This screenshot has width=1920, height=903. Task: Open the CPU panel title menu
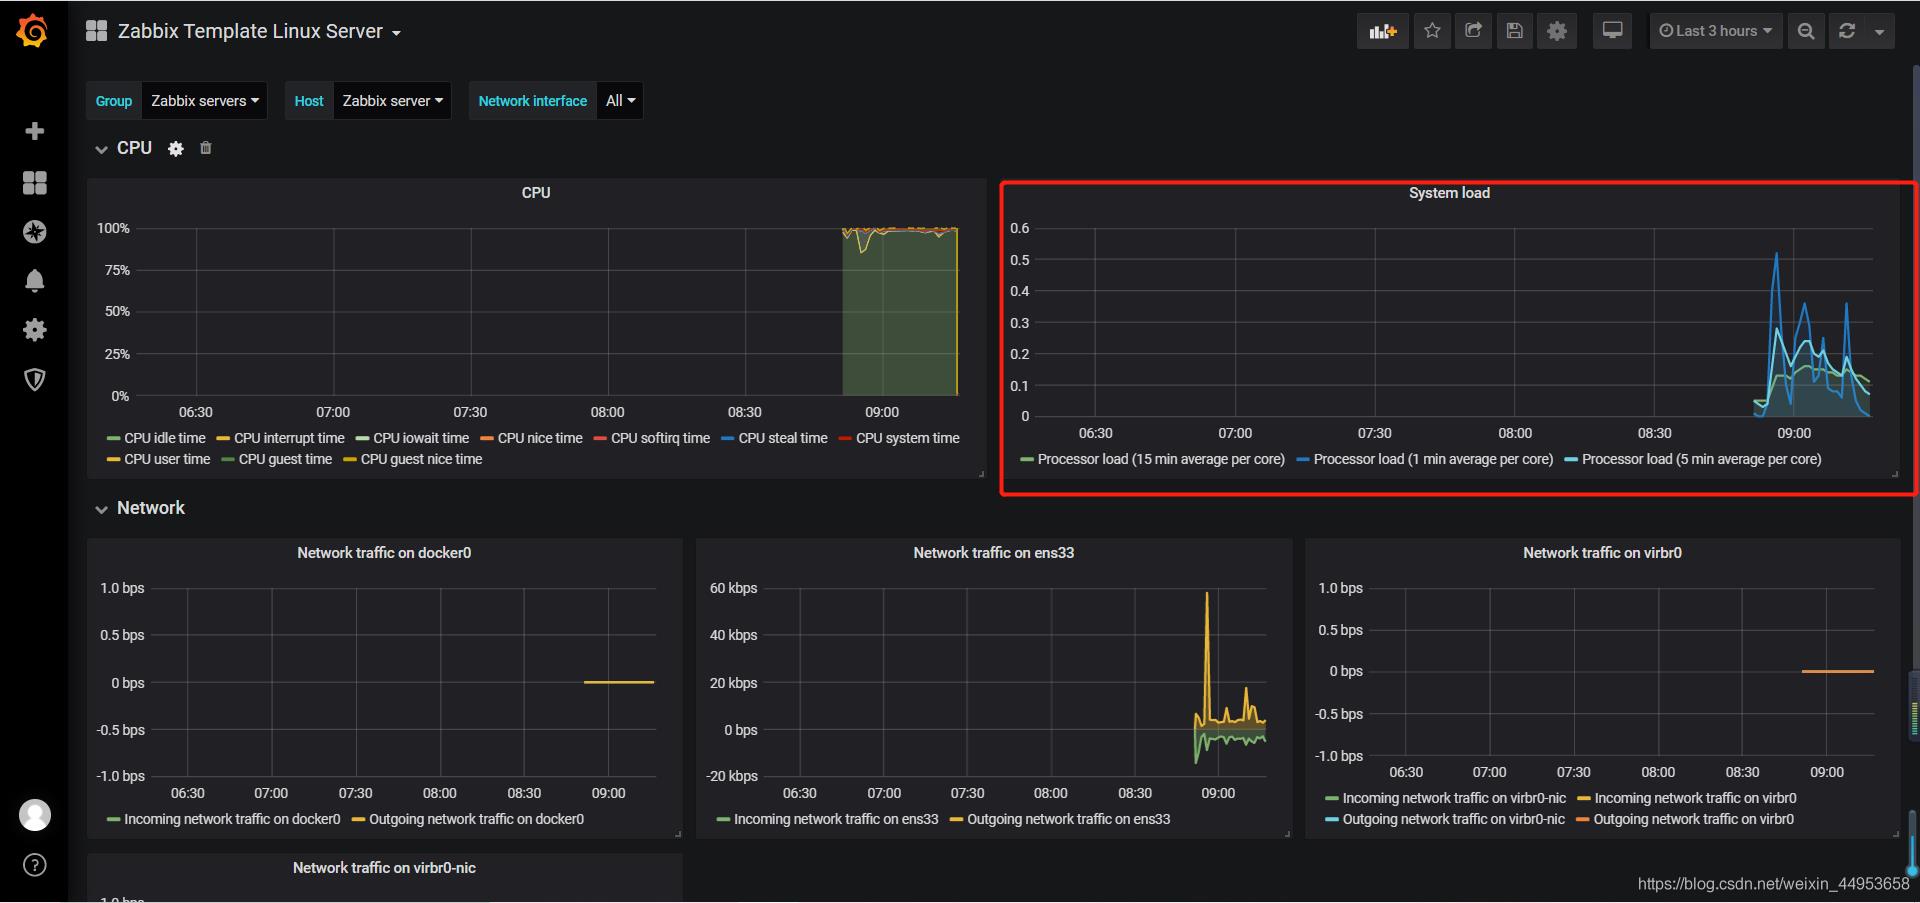coord(536,192)
